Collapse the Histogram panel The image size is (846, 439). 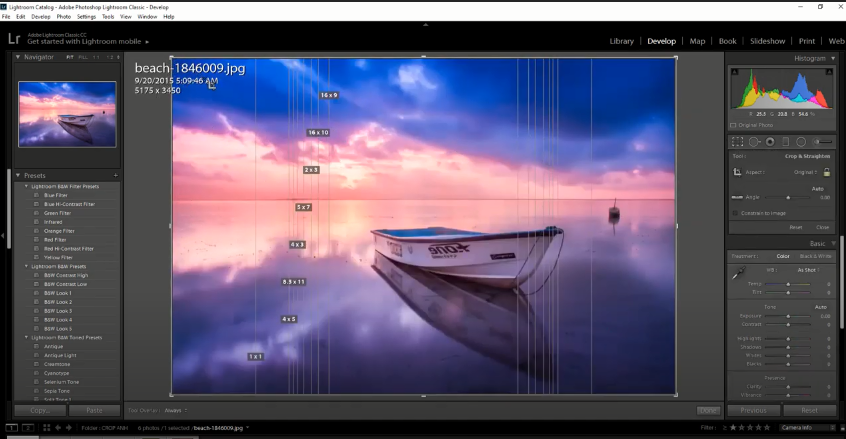833,59
